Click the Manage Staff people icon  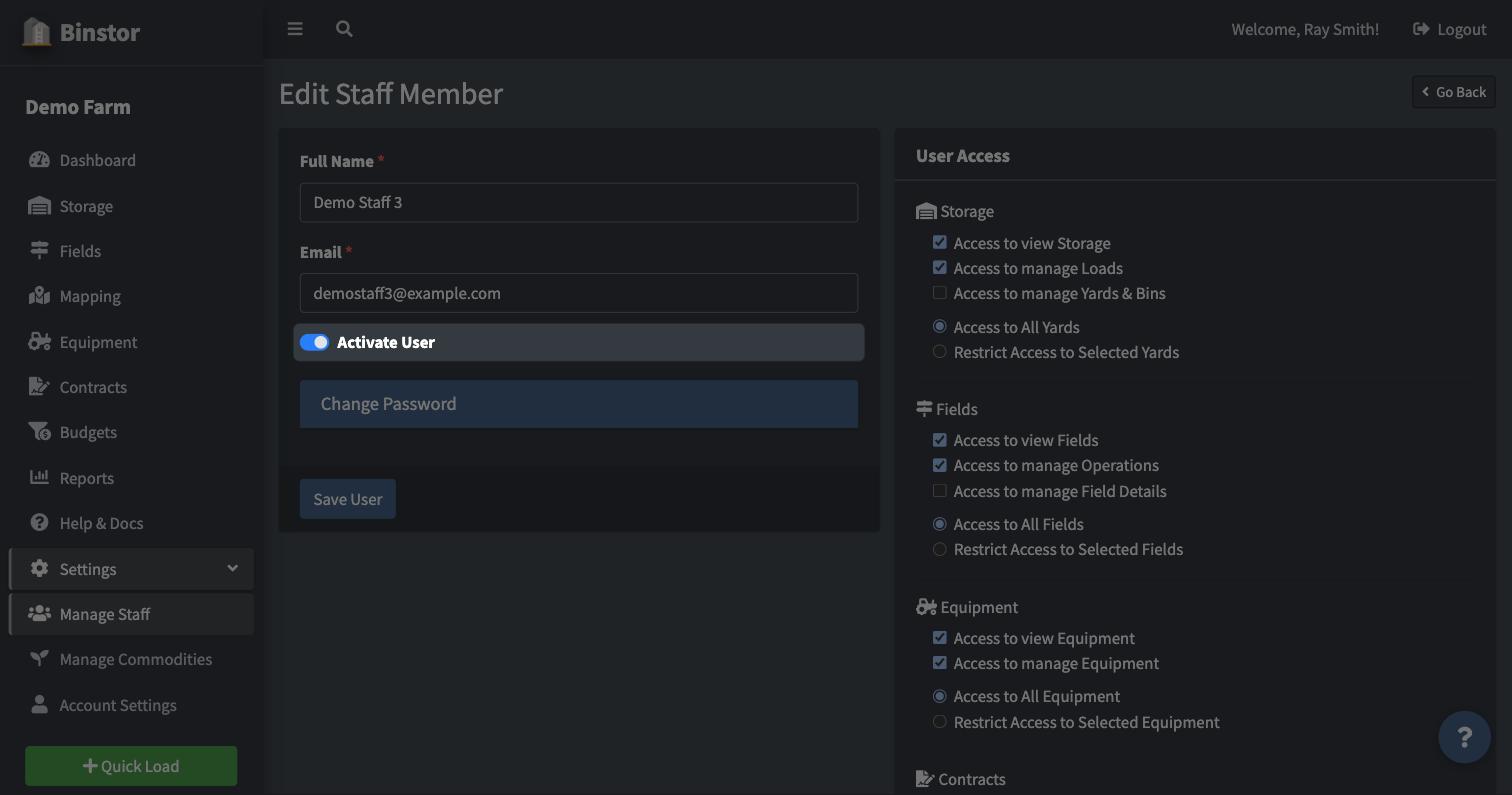pos(39,614)
